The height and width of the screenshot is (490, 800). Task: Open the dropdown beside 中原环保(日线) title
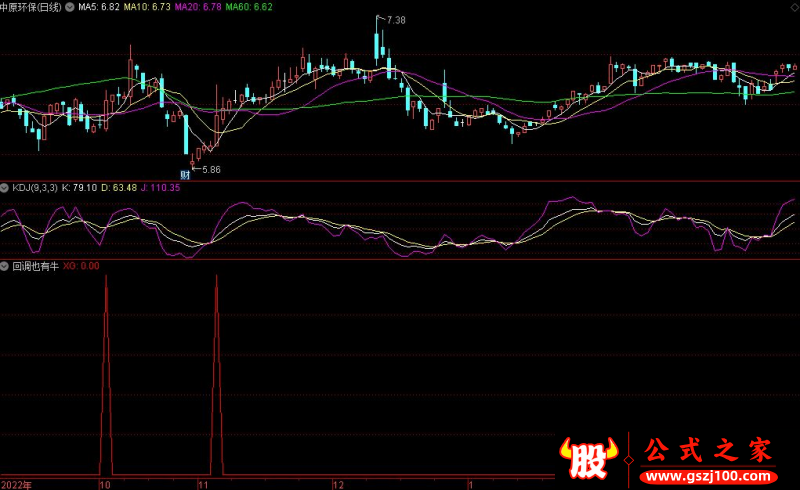[69, 7]
